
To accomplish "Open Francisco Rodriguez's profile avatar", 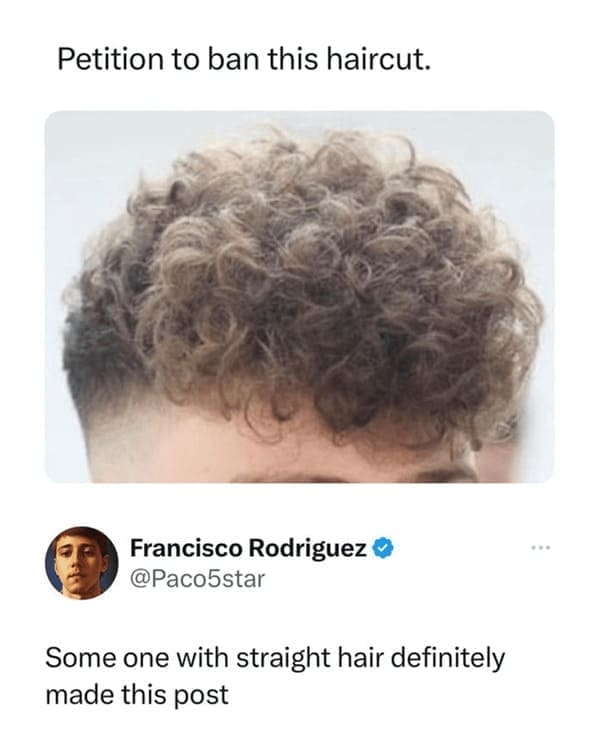I will [x=81, y=563].
